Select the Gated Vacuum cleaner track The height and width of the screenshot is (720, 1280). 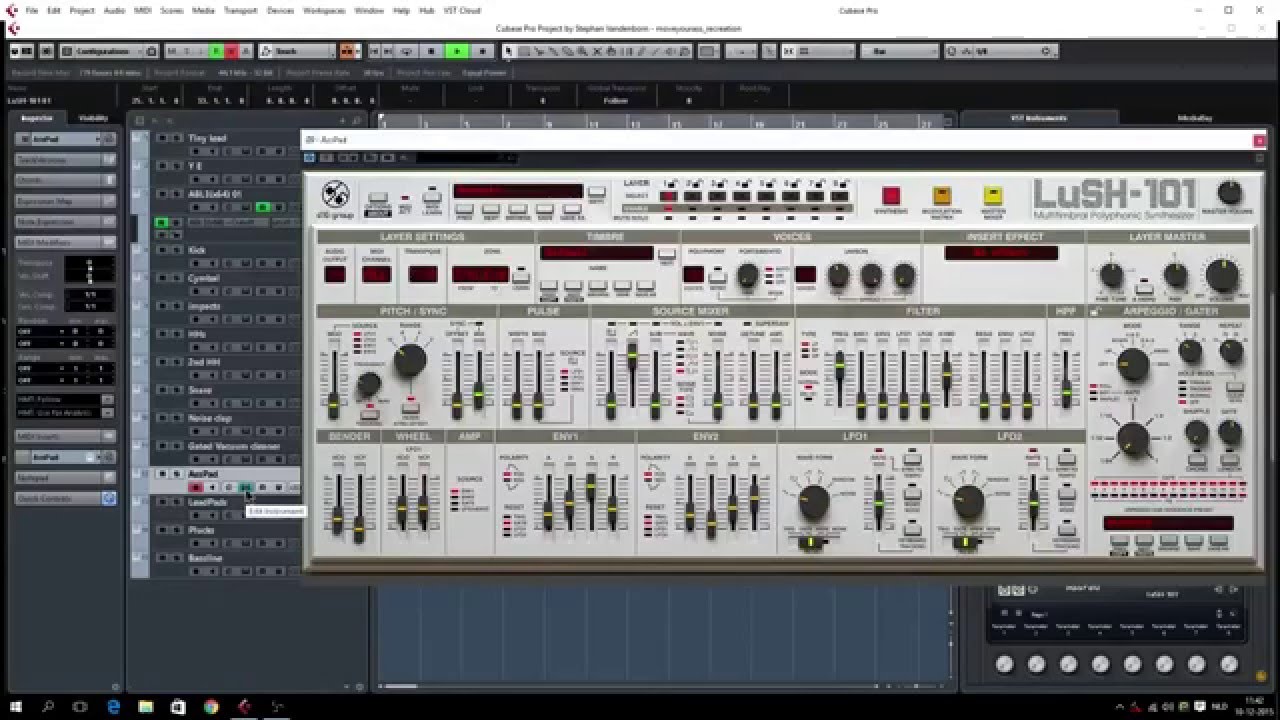tap(234, 446)
